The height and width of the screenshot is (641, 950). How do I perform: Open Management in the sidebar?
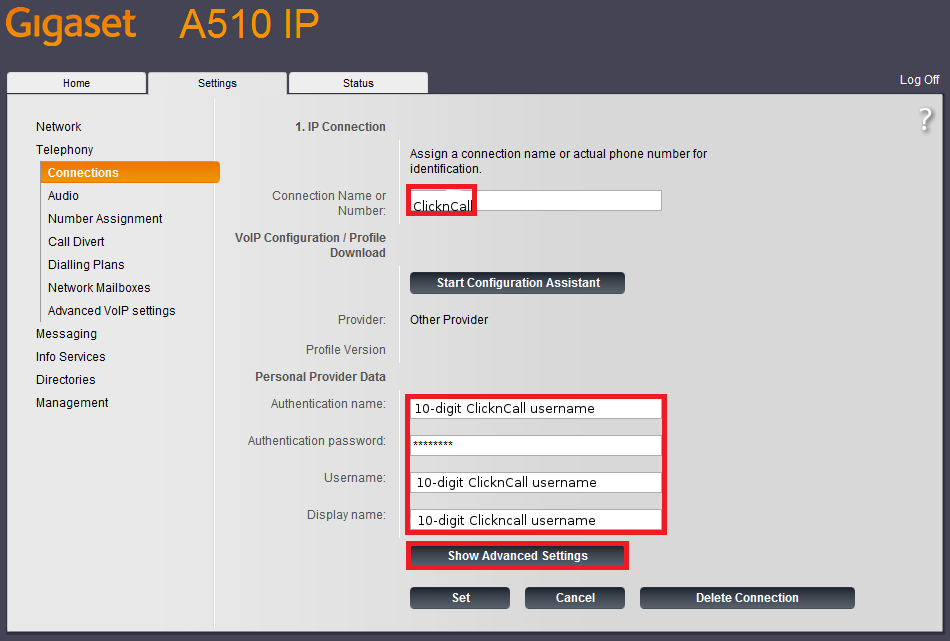click(x=71, y=403)
